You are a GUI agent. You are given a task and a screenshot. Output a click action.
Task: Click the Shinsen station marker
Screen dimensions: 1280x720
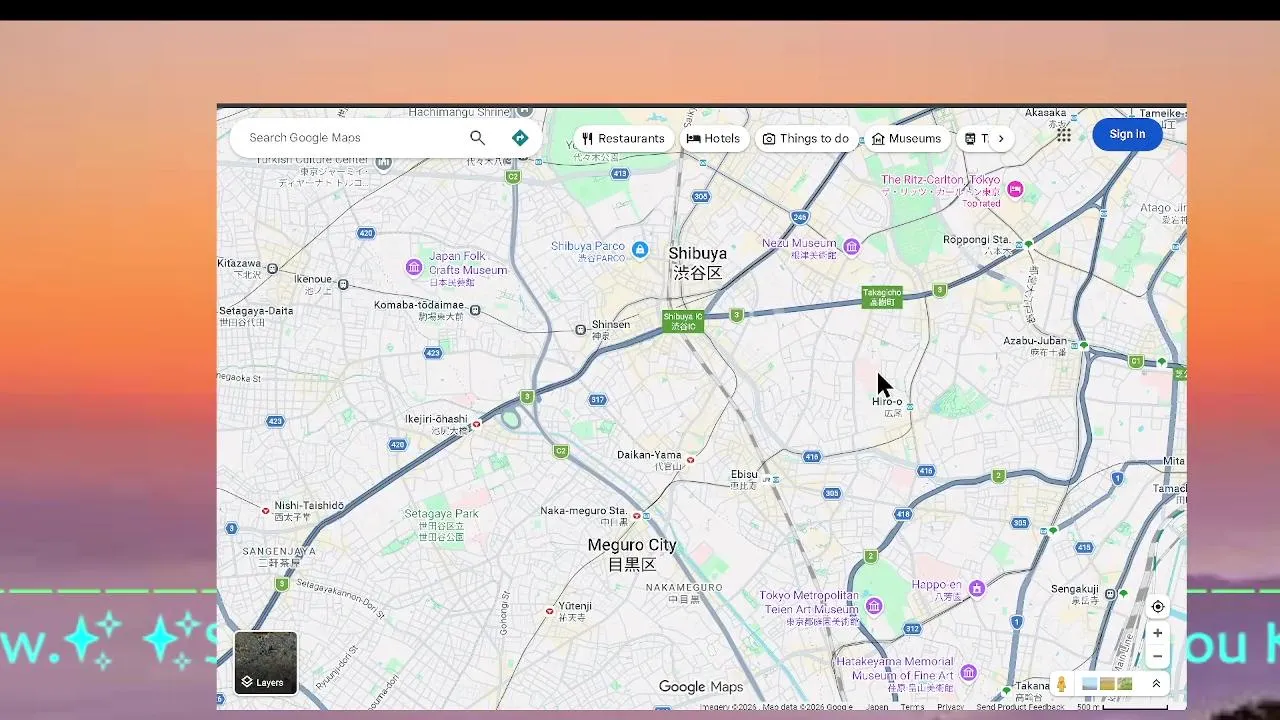[x=580, y=330]
